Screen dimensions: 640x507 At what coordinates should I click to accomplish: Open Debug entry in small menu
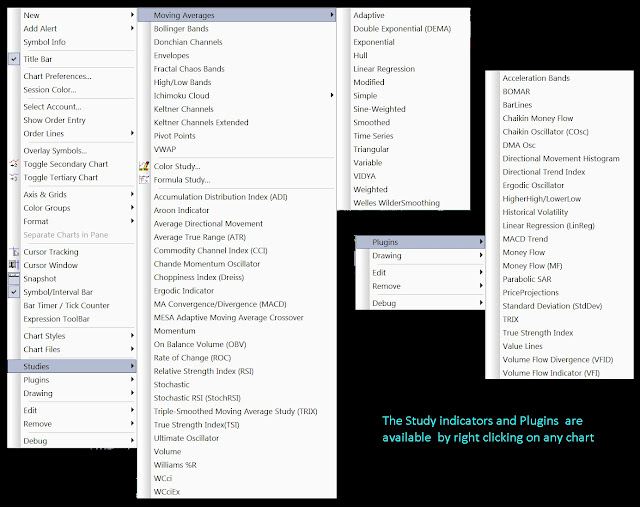(x=420, y=303)
